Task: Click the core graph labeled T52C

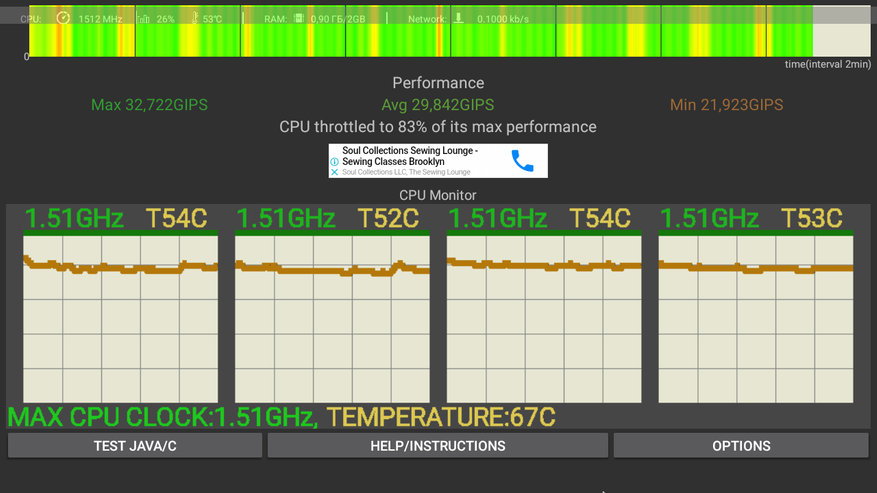Action: point(332,318)
